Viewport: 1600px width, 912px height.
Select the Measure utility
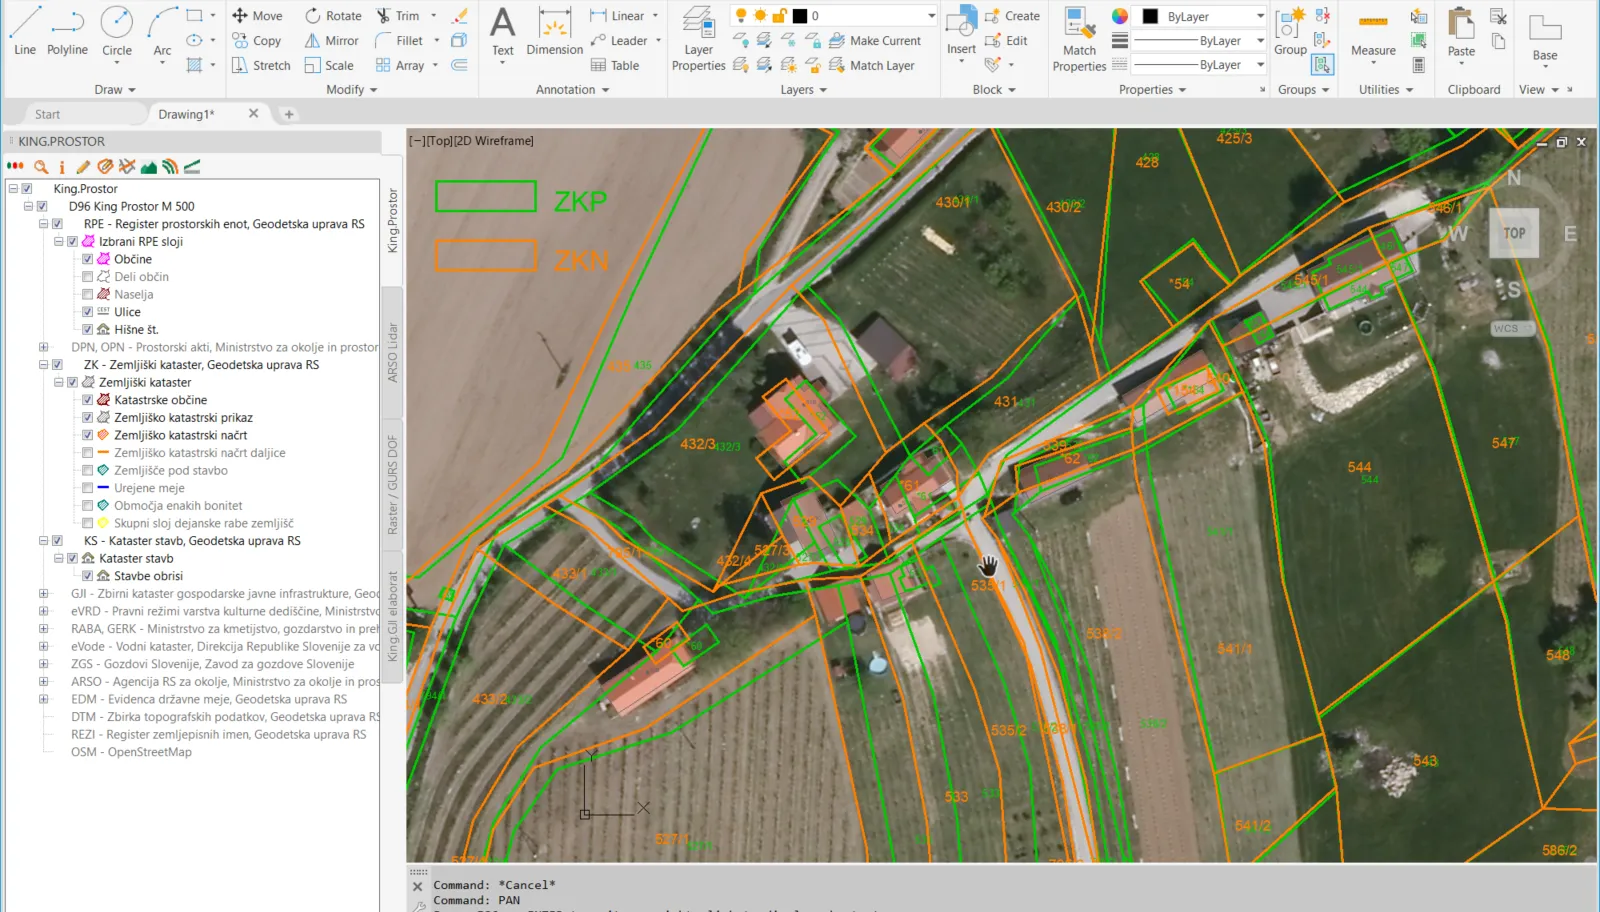pos(1373,35)
